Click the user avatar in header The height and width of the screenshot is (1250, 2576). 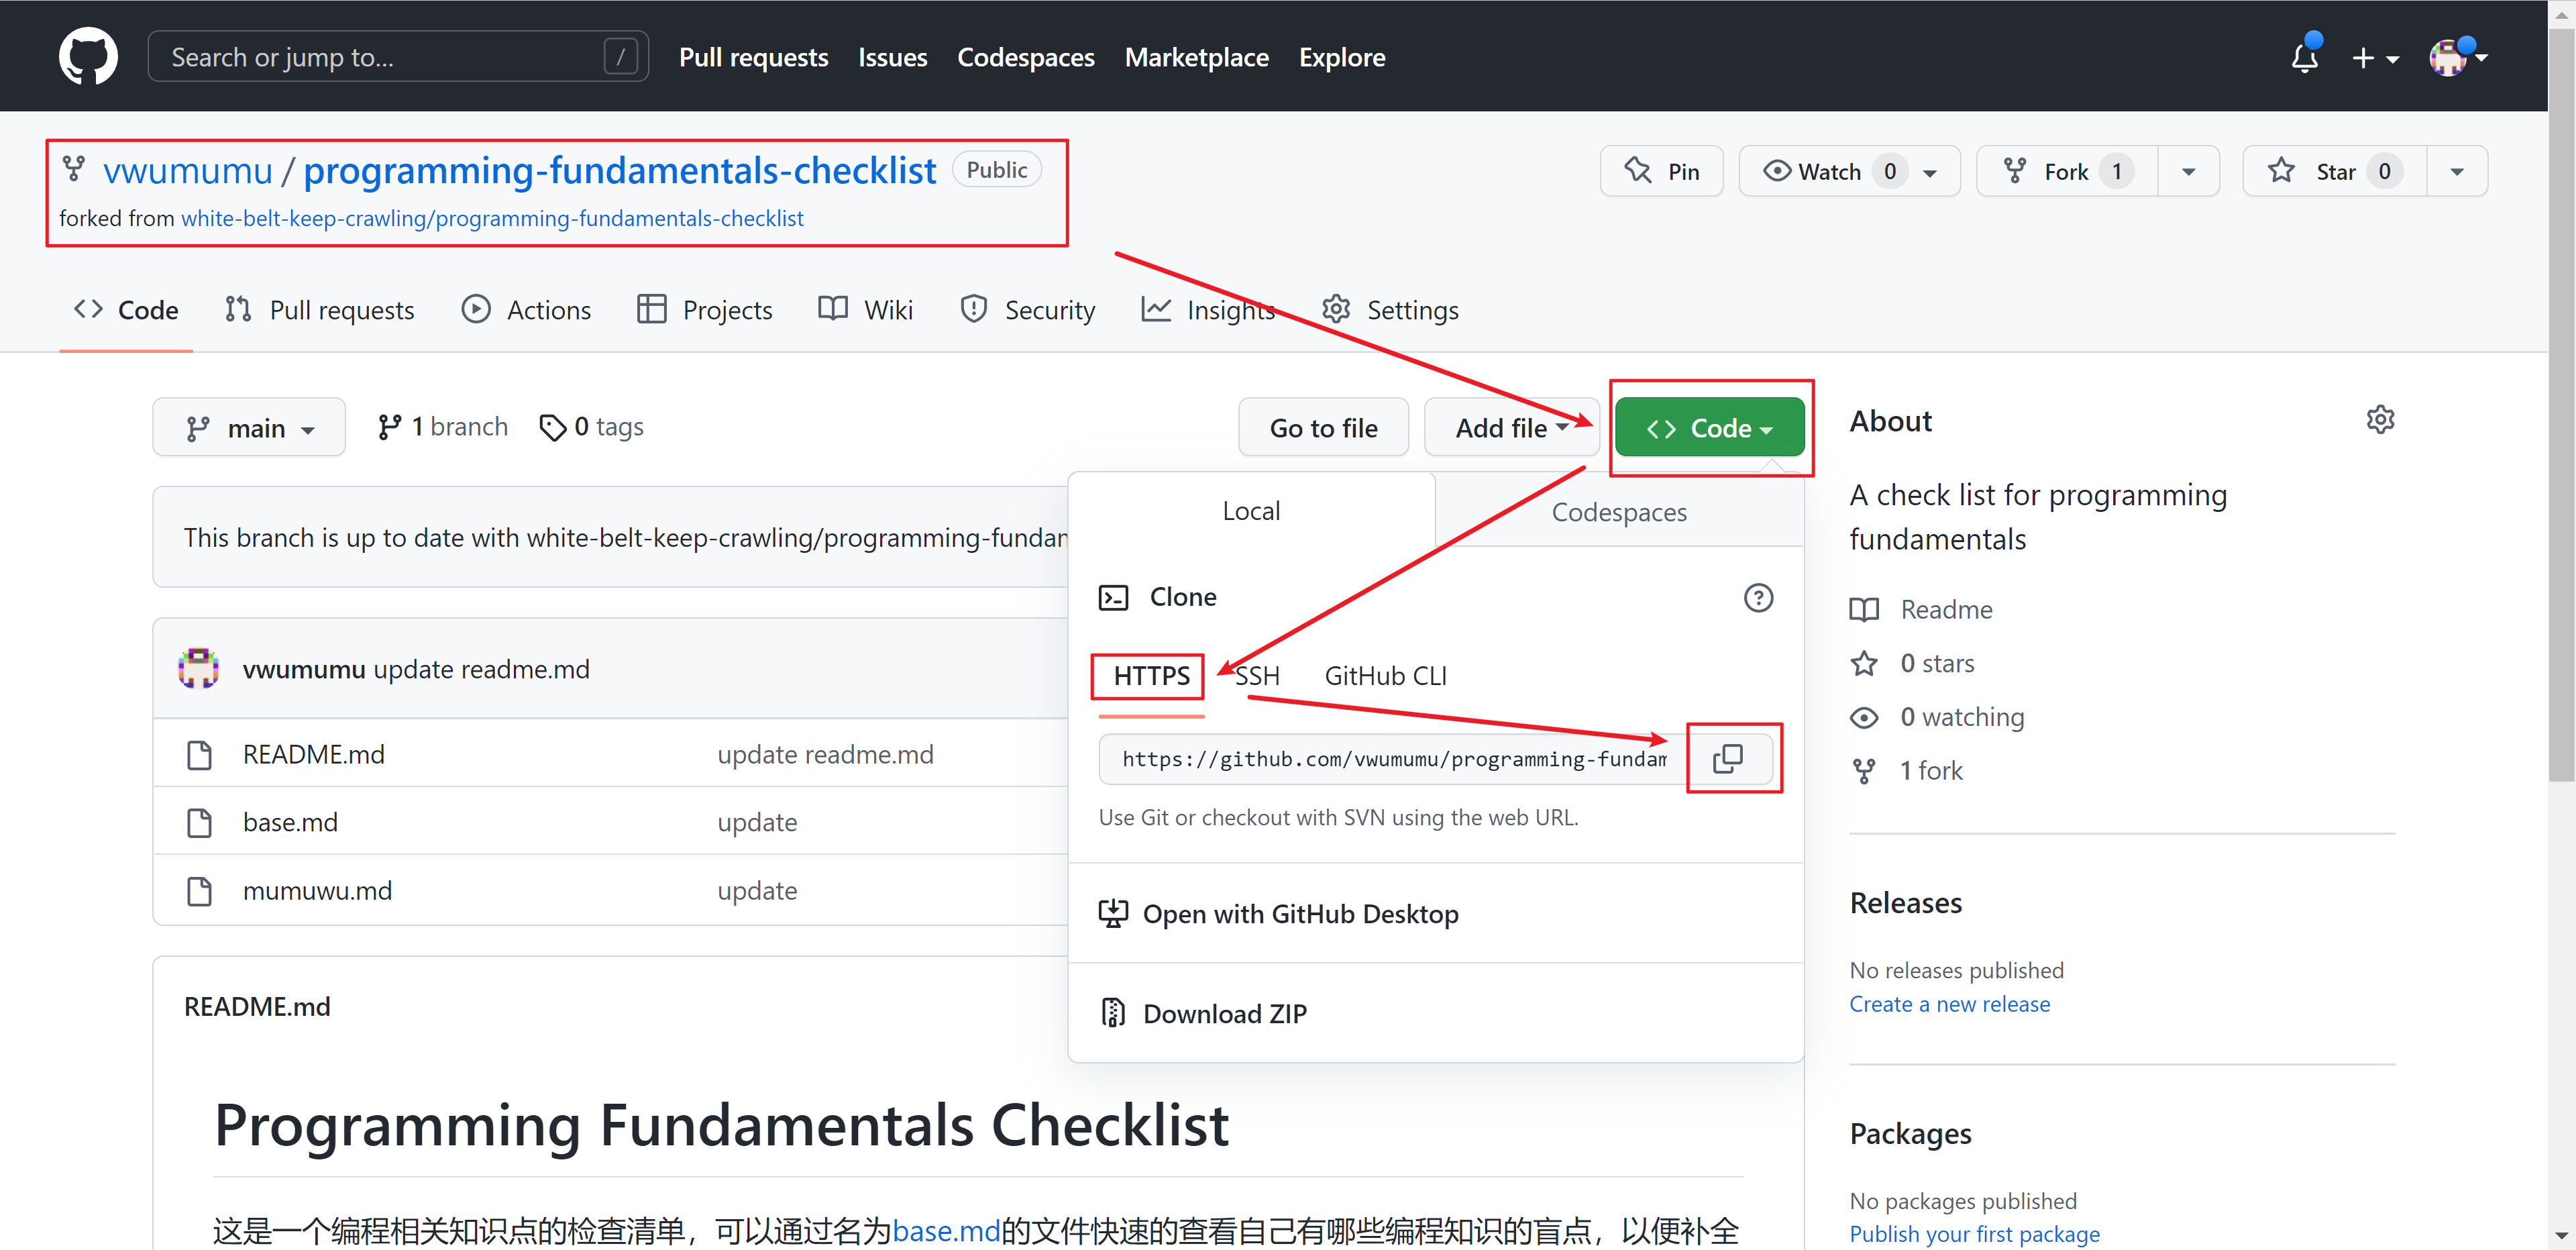click(2448, 58)
